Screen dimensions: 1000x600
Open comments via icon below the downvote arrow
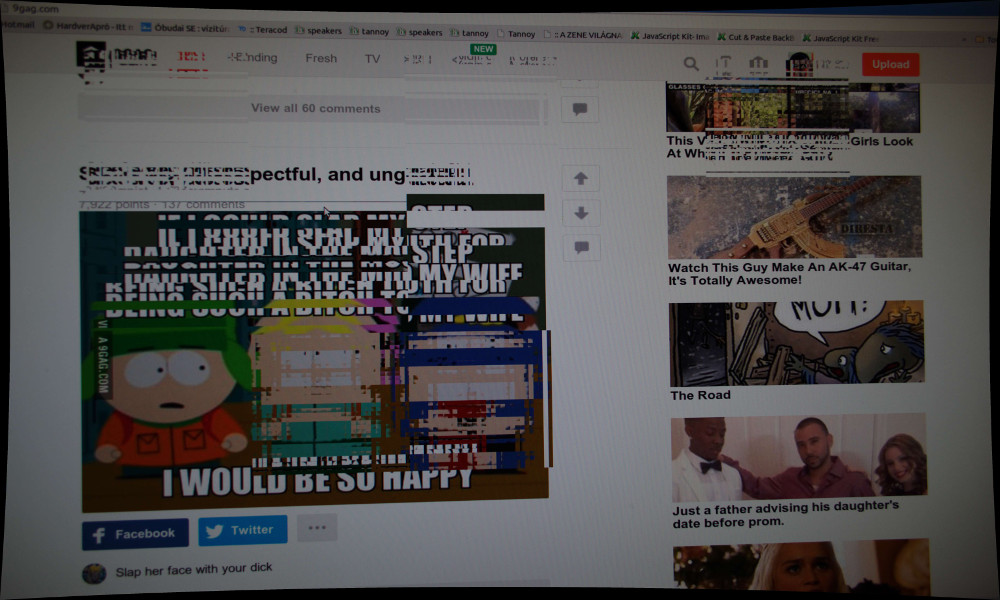pos(582,247)
